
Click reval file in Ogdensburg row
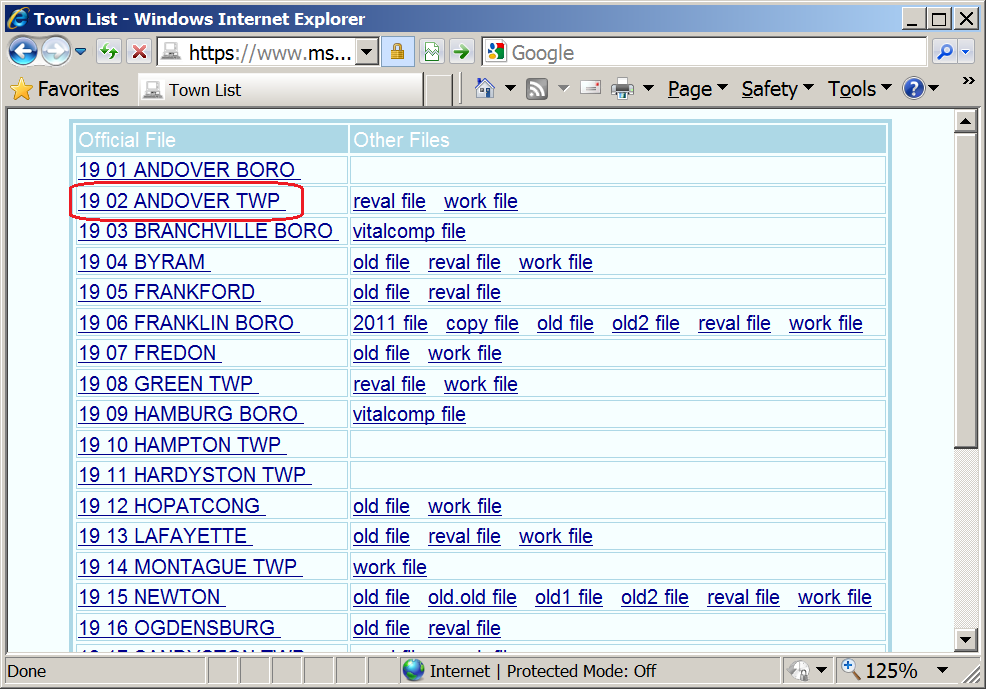pyautogui.click(x=464, y=628)
